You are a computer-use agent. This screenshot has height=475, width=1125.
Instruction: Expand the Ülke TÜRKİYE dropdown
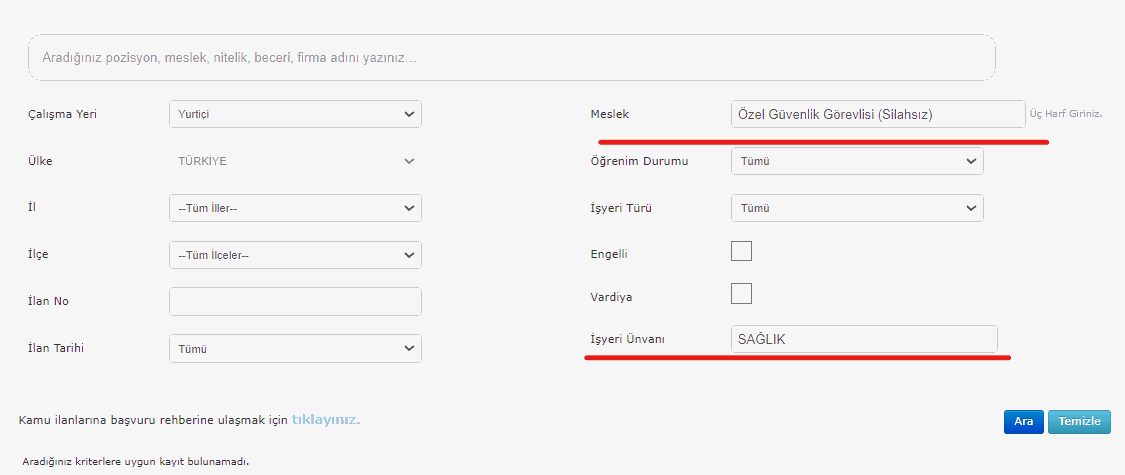click(295, 161)
